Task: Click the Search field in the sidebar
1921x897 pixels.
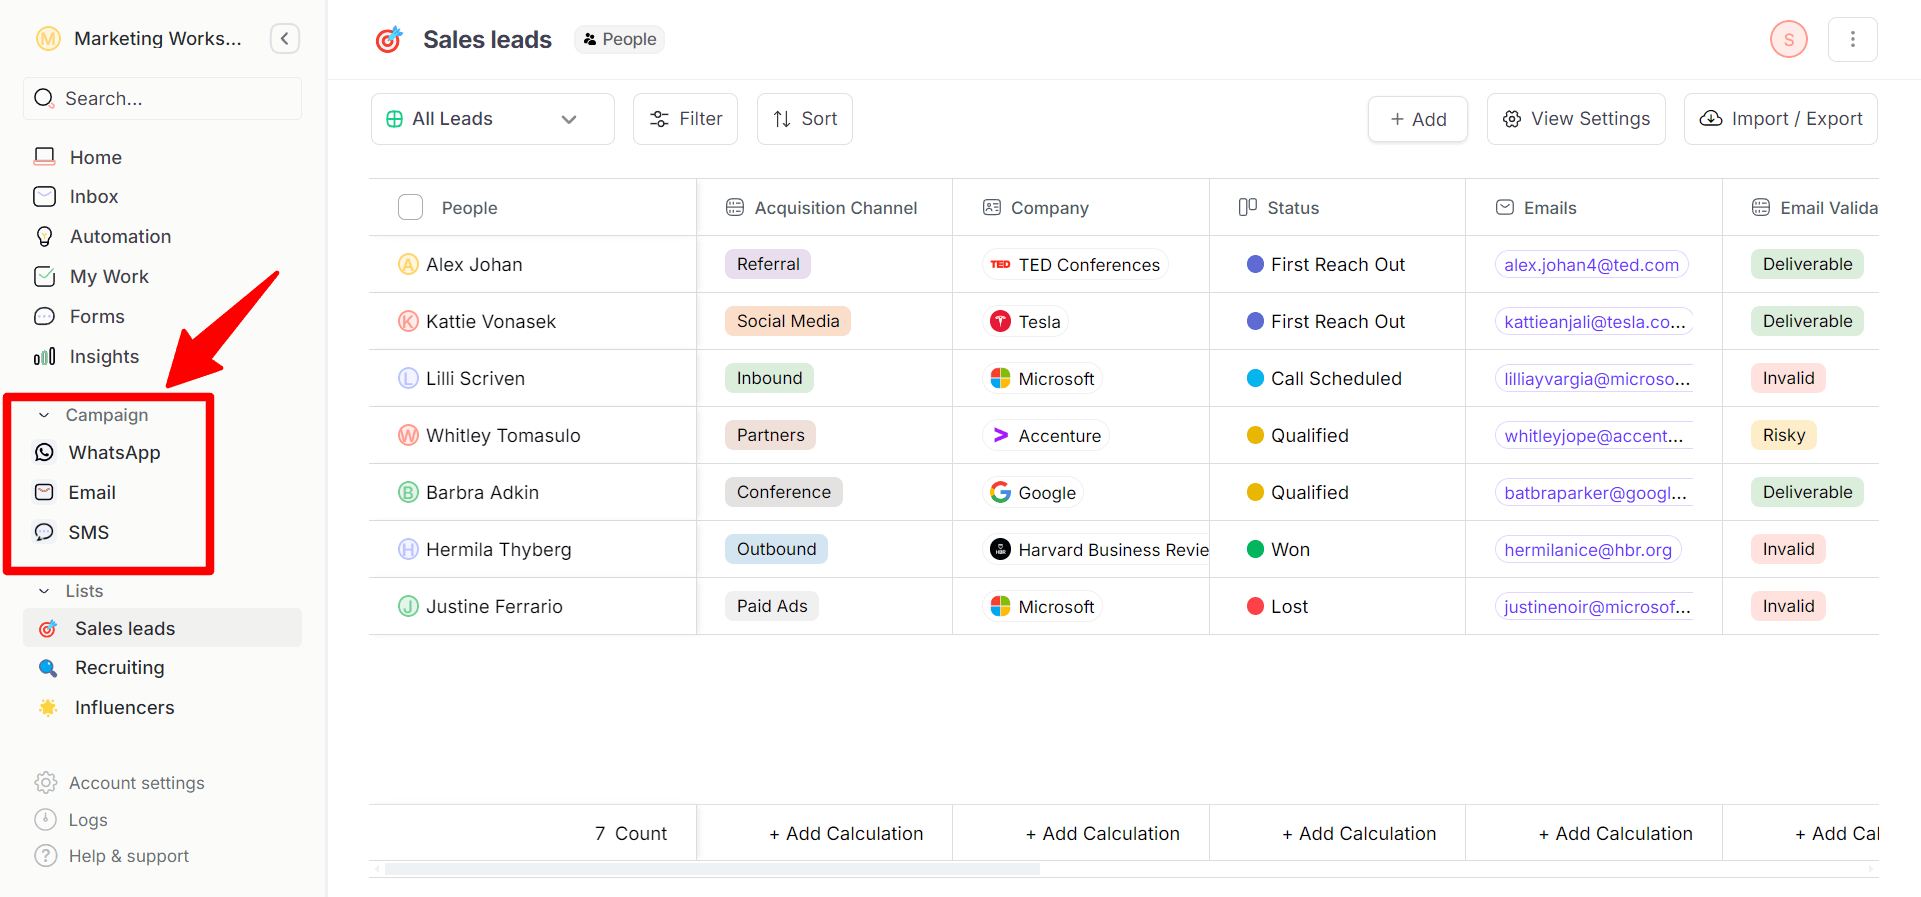Action: [x=162, y=99]
